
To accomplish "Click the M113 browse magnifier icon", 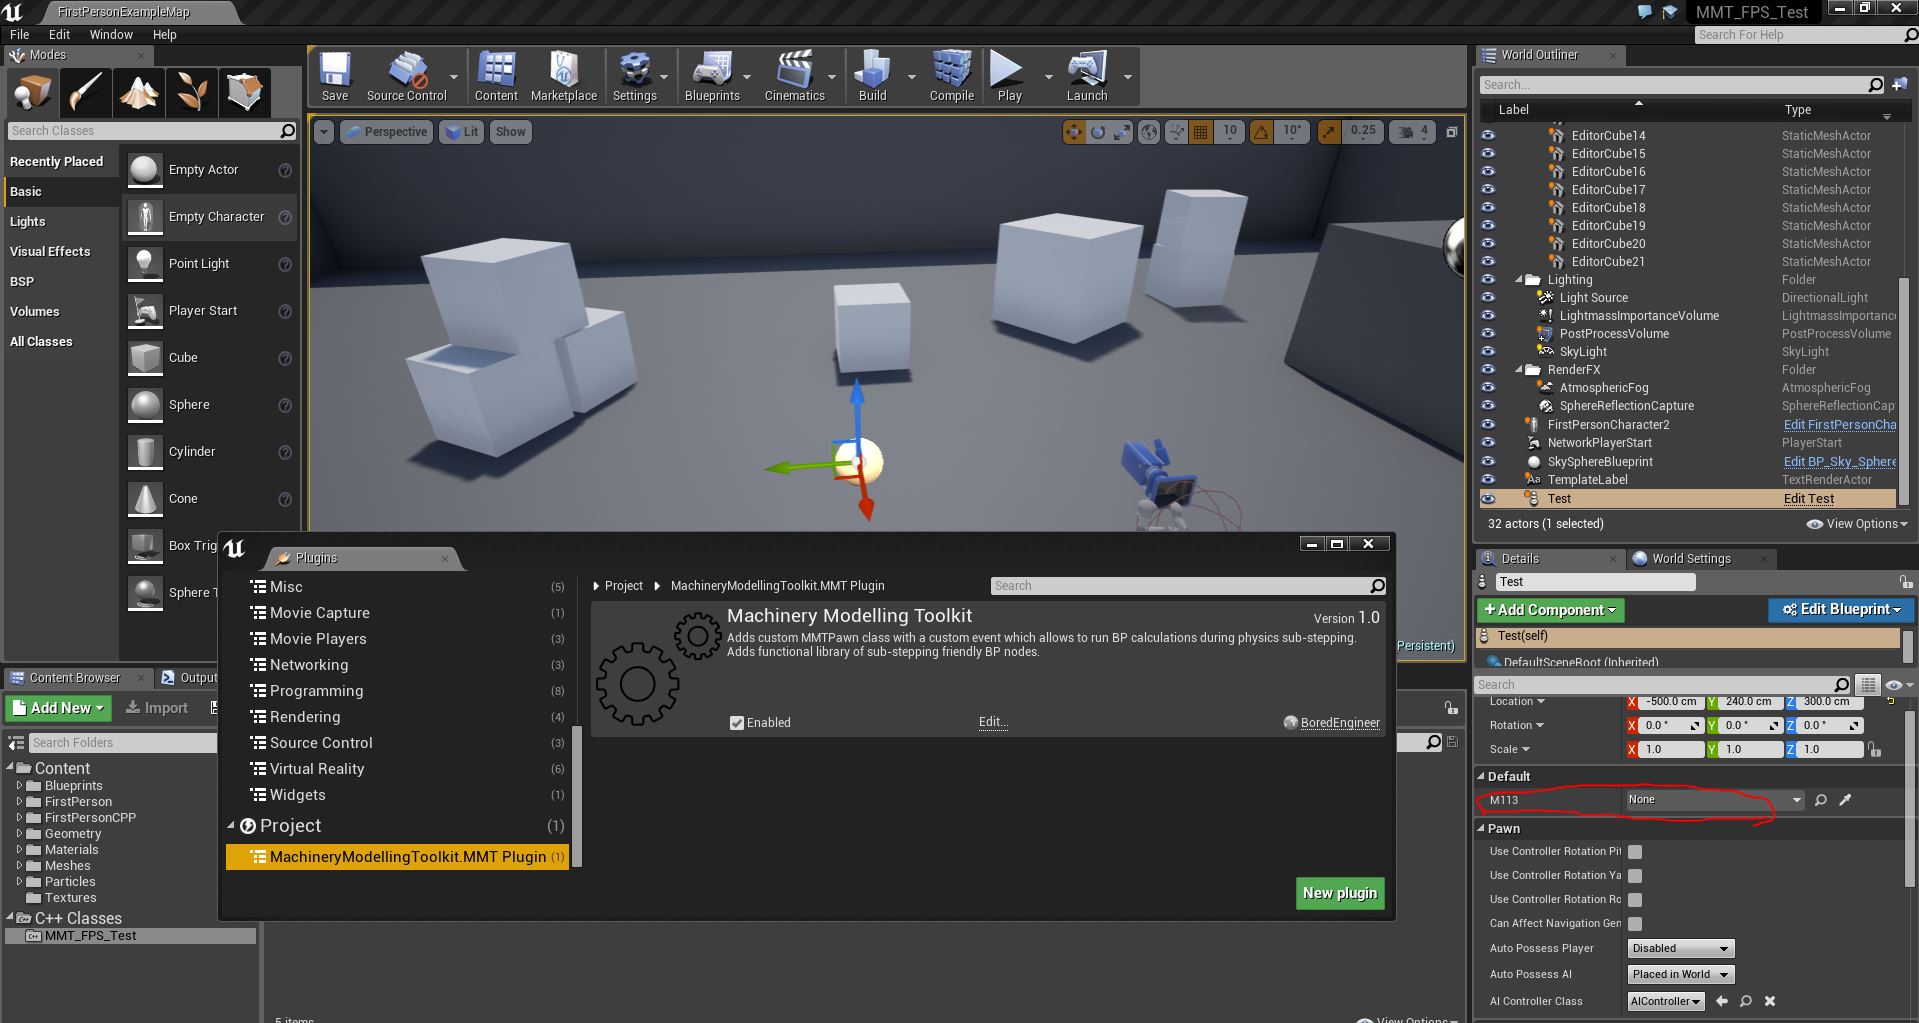I will click(x=1821, y=800).
